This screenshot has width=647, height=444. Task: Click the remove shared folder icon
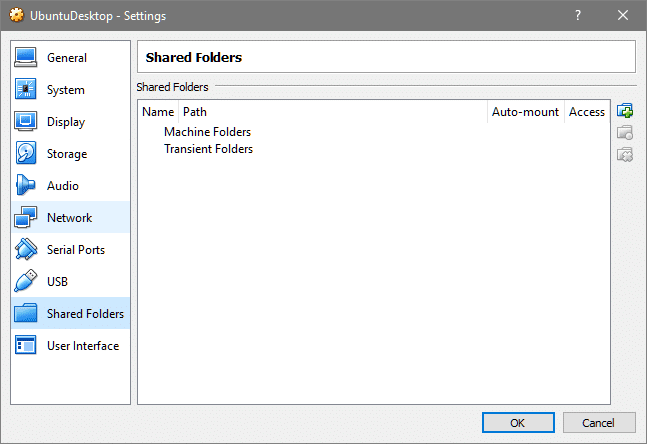pyautogui.click(x=625, y=154)
